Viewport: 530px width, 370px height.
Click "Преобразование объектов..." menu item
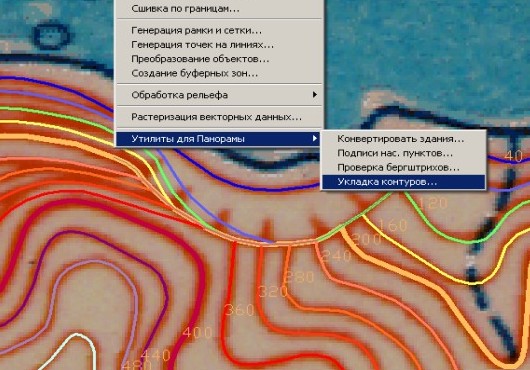(x=220, y=59)
